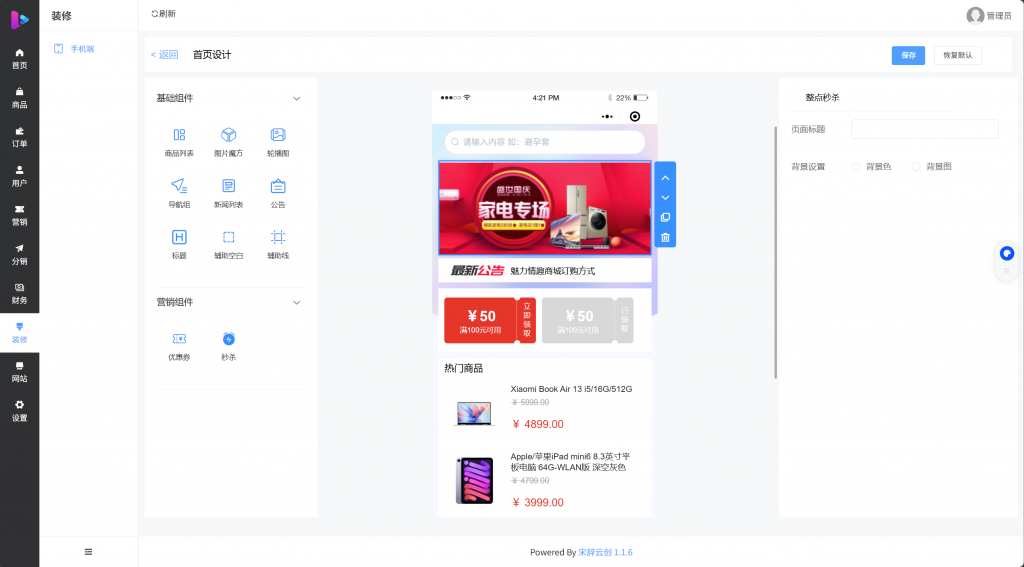The height and width of the screenshot is (567, 1024).
Task: Click the 返回 back link
Action: 165,55
